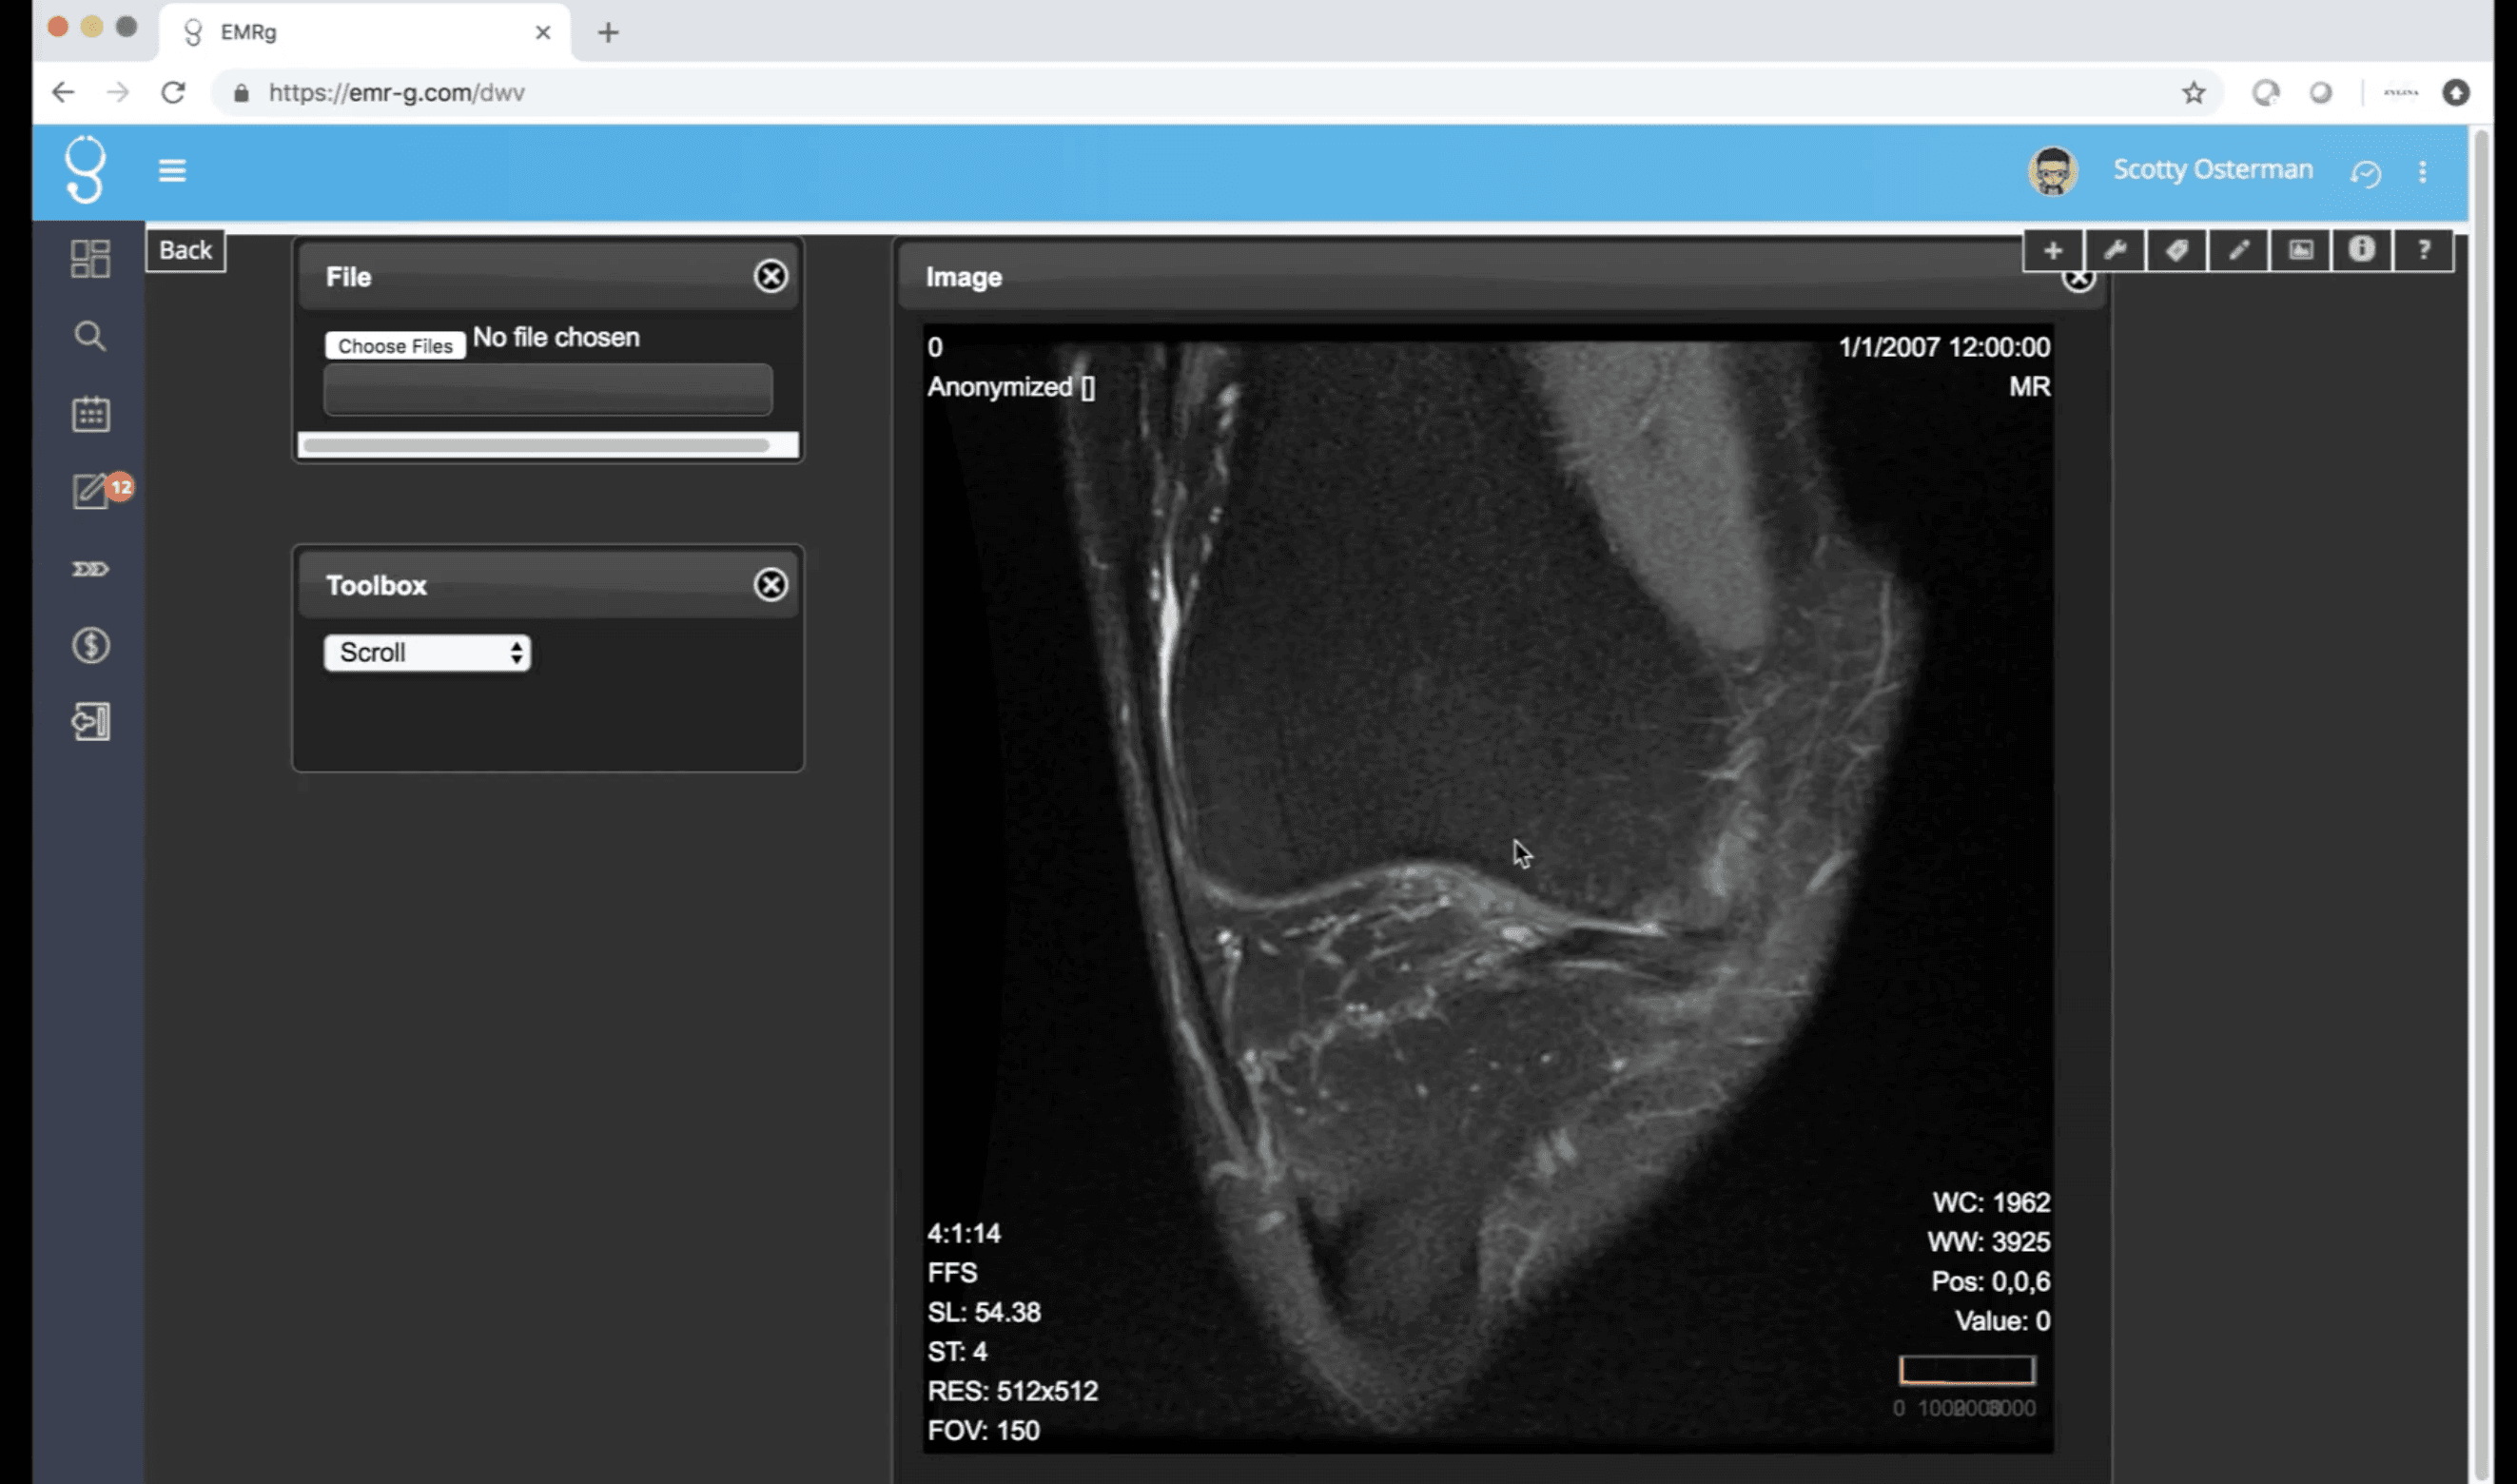This screenshot has width=2517, height=1484.
Task: Select the pencil draw icon
Action: click(2238, 250)
